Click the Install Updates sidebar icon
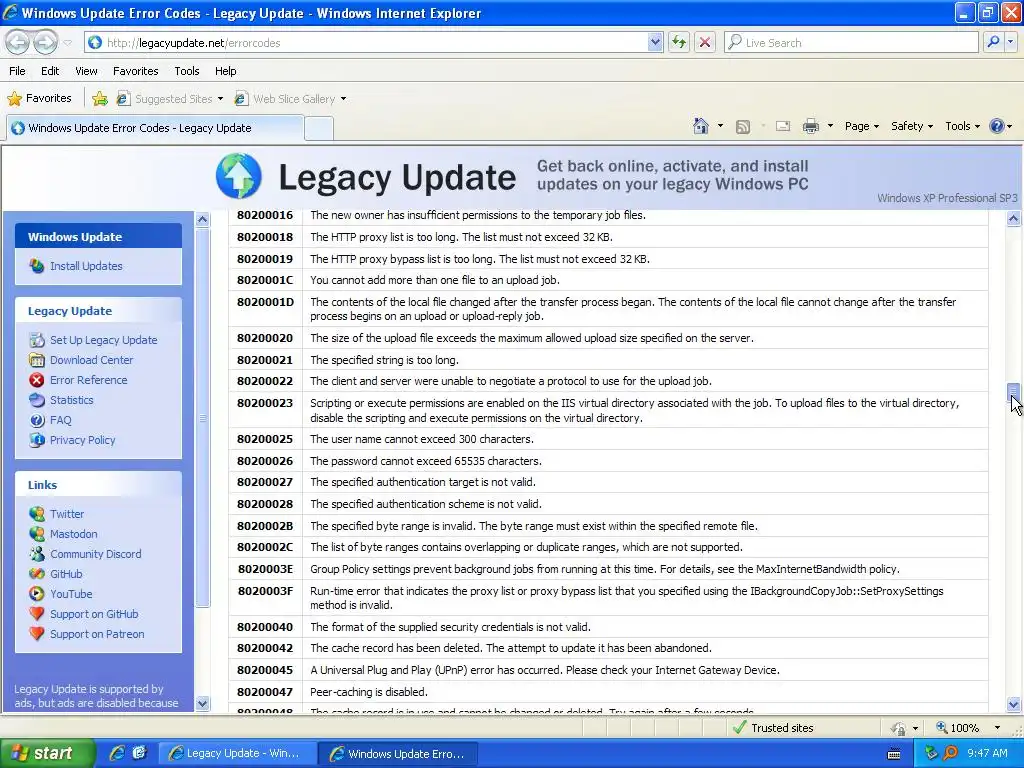The height and width of the screenshot is (768, 1024). (x=37, y=266)
